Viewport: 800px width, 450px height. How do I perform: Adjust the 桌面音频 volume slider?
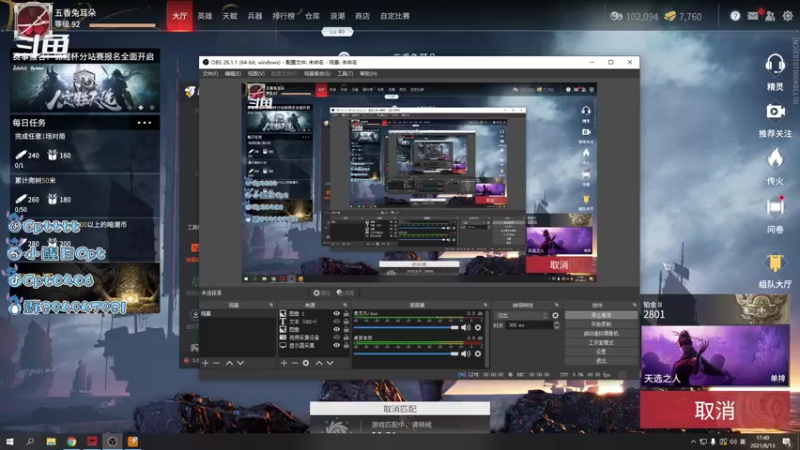[x=406, y=353]
